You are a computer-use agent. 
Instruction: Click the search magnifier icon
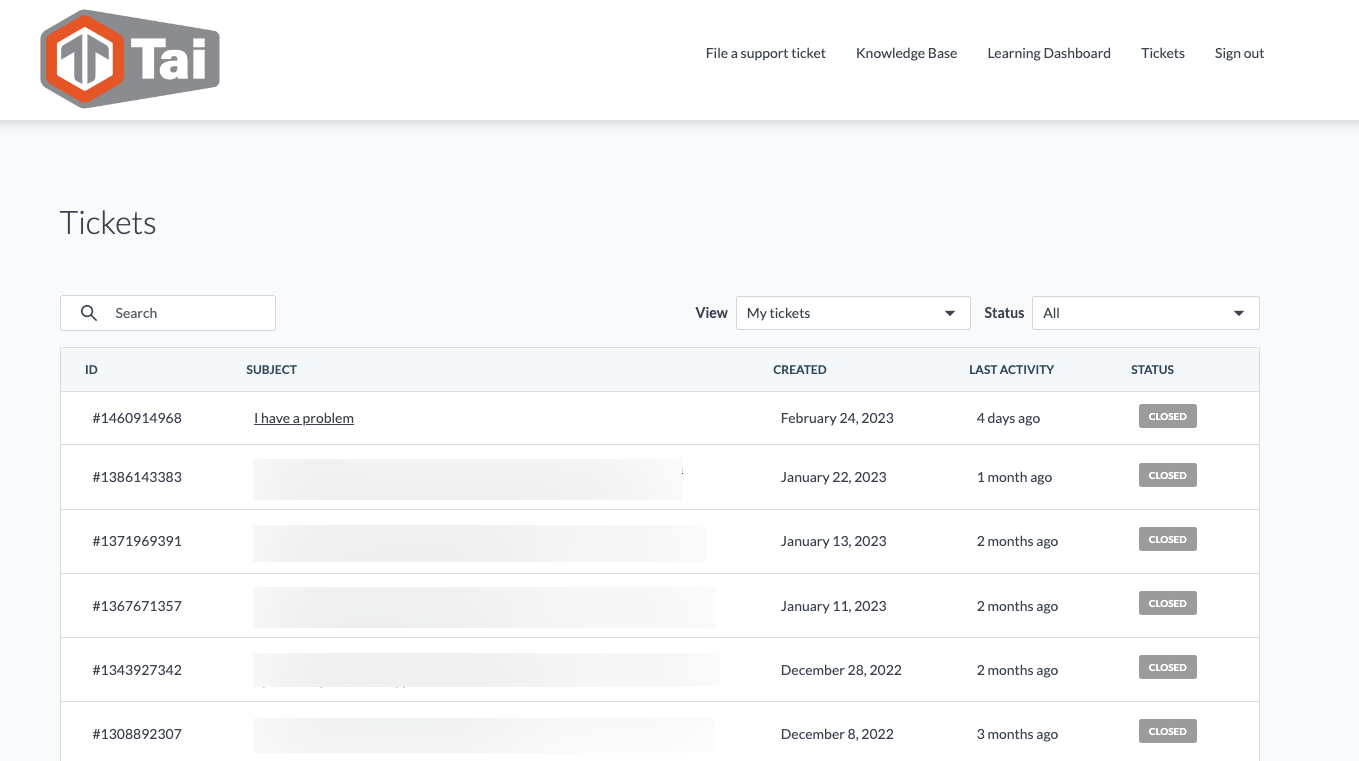click(89, 313)
